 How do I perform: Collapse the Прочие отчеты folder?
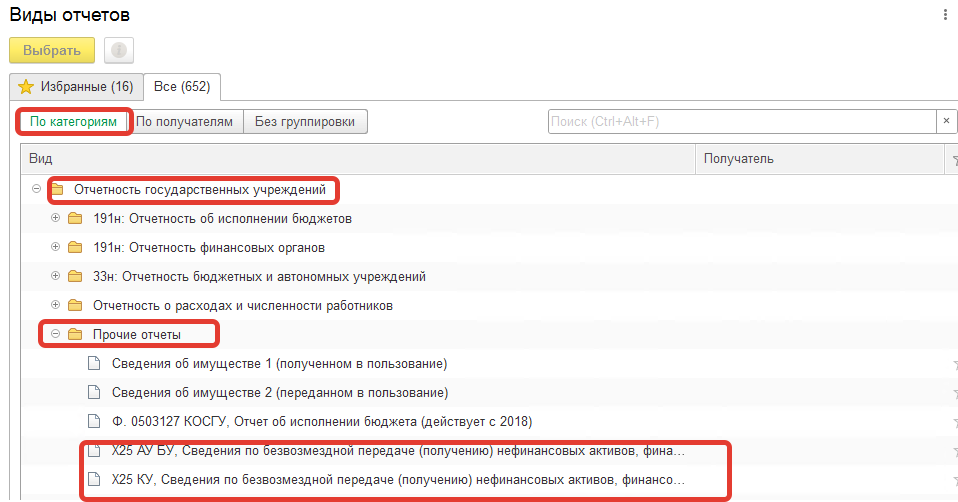click(x=56, y=334)
